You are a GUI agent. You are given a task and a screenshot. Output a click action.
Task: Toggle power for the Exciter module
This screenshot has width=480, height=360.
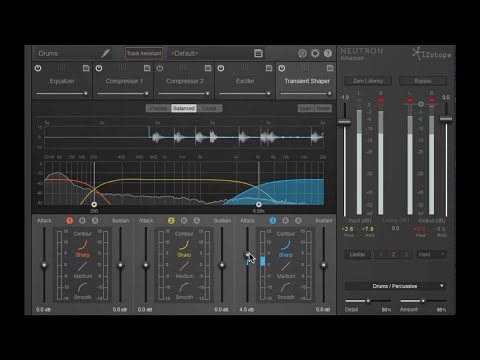coord(221,68)
